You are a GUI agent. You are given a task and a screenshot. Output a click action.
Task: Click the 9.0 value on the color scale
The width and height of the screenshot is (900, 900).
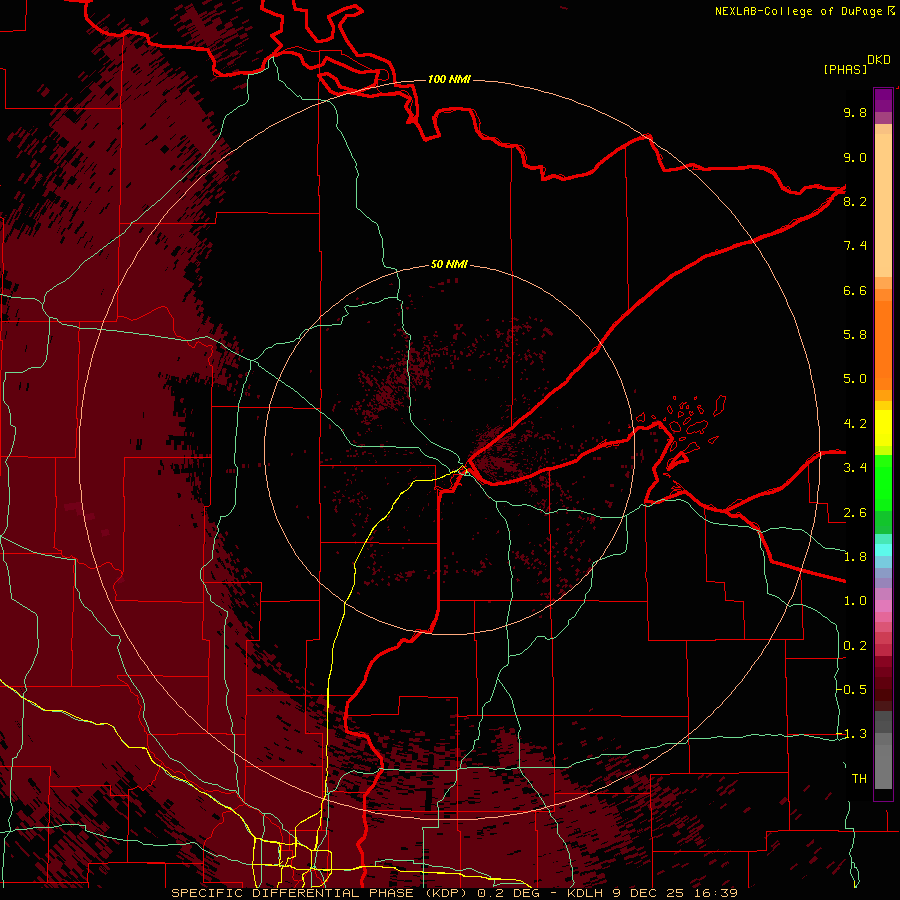(855, 157)
